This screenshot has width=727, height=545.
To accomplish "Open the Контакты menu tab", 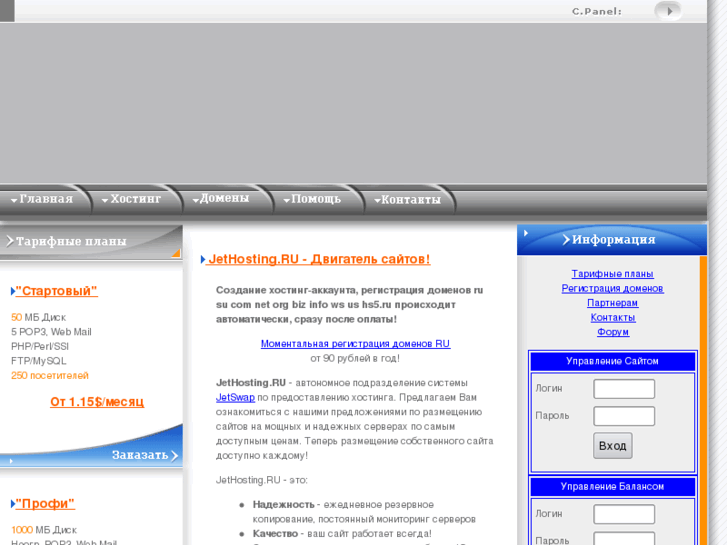I will pyautogui.click(x=408, y=199).
